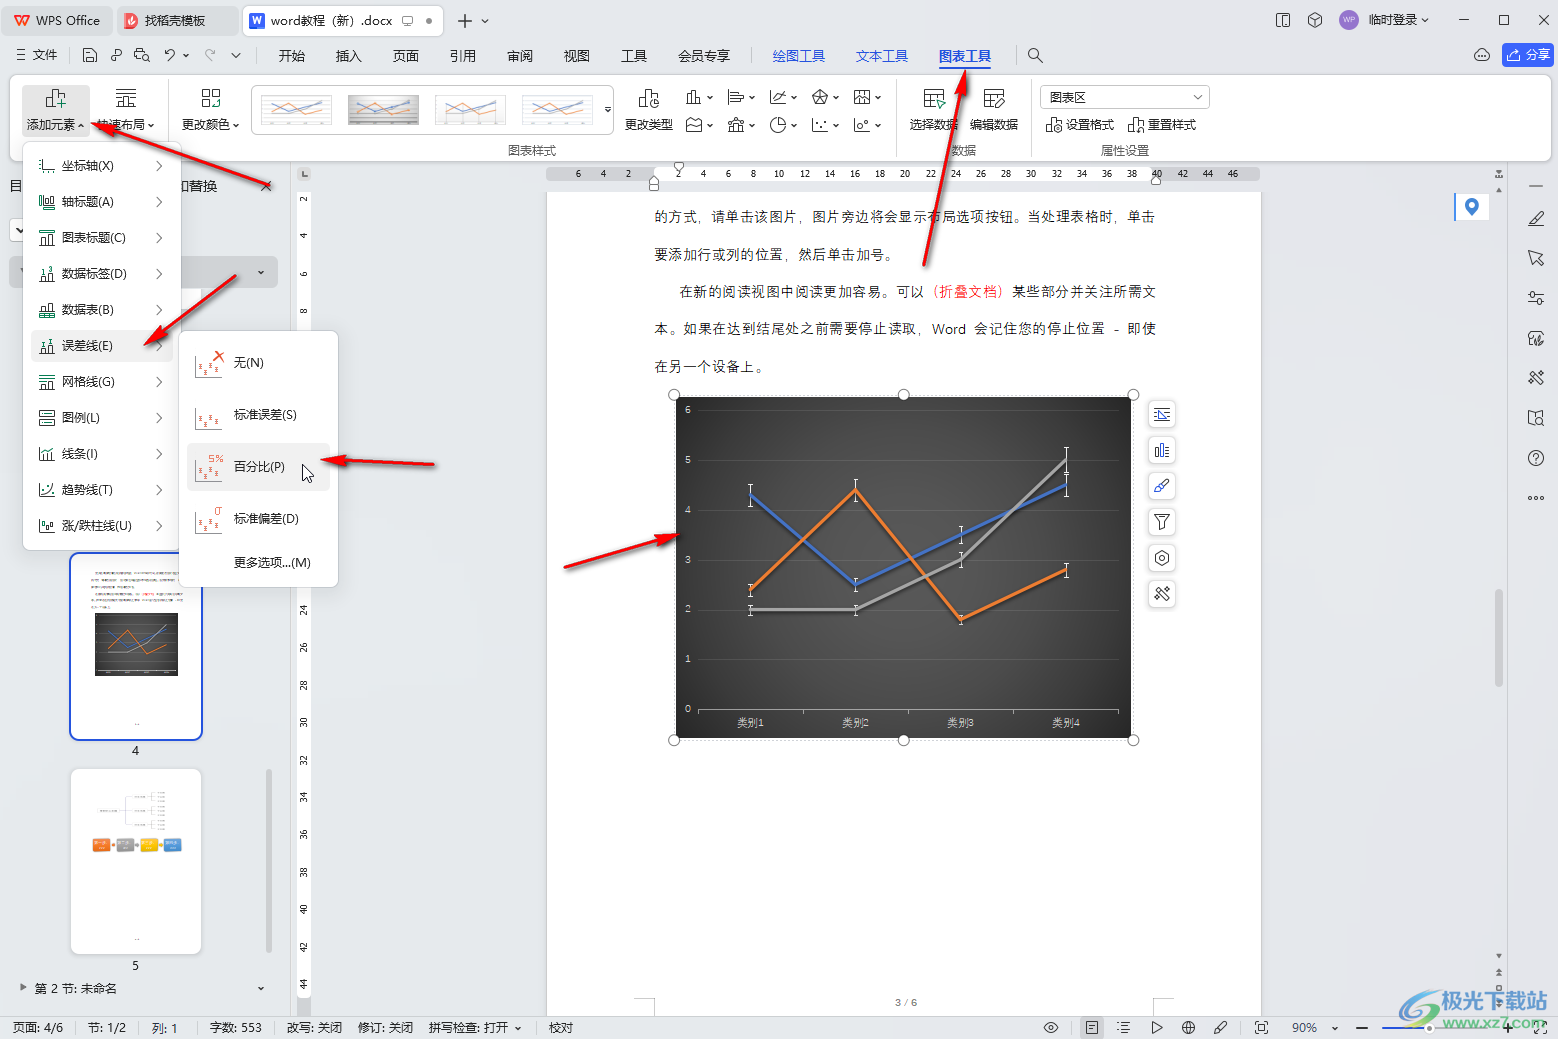Toggle 改写 overwrite mode in status bar
1558x1039 pixels.
click(314, 1028)
